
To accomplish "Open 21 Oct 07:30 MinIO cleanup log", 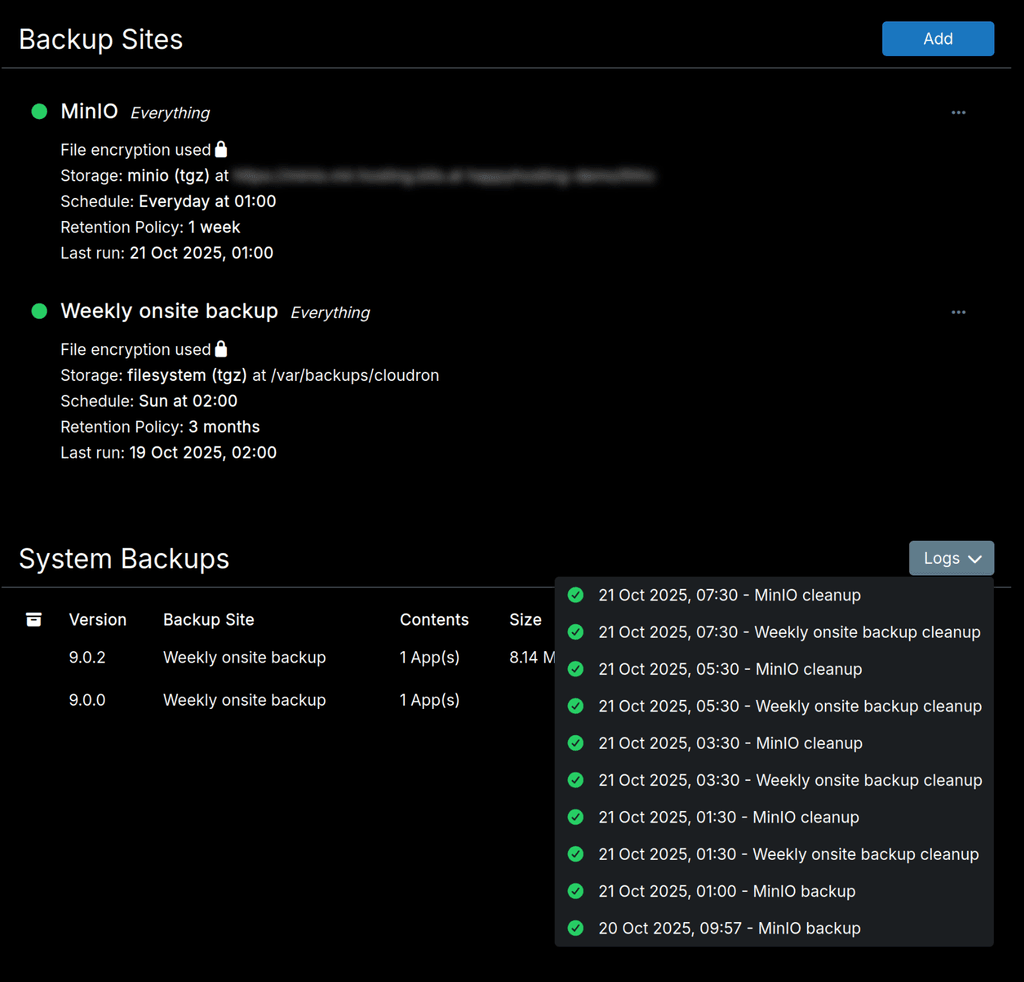I will pos(729,595).
